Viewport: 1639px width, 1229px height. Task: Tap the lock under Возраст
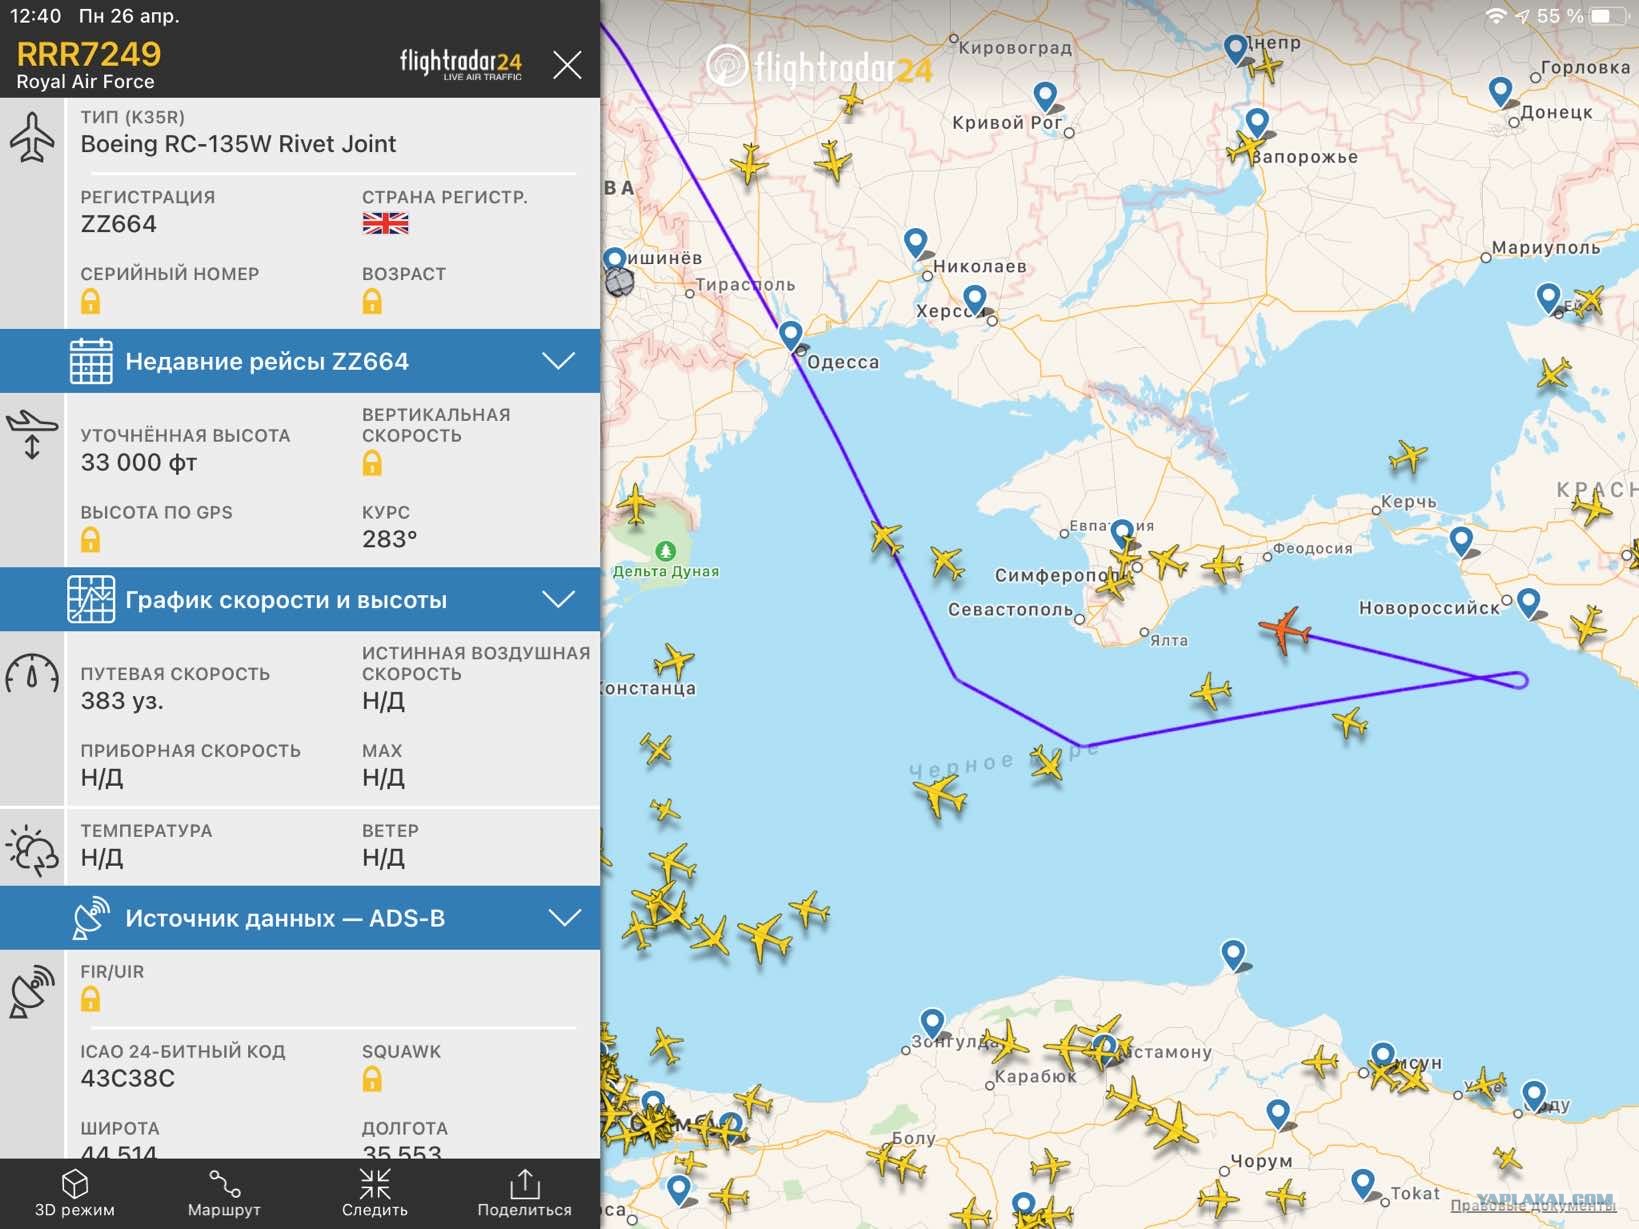(x=372, y=301)
